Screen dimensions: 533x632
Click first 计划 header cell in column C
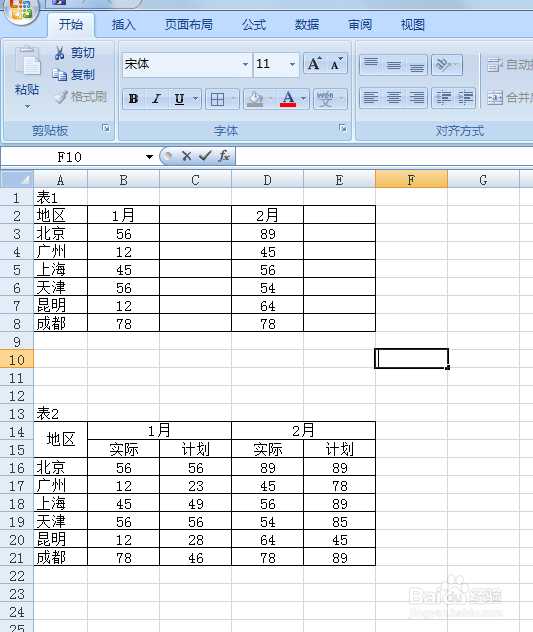196,449
